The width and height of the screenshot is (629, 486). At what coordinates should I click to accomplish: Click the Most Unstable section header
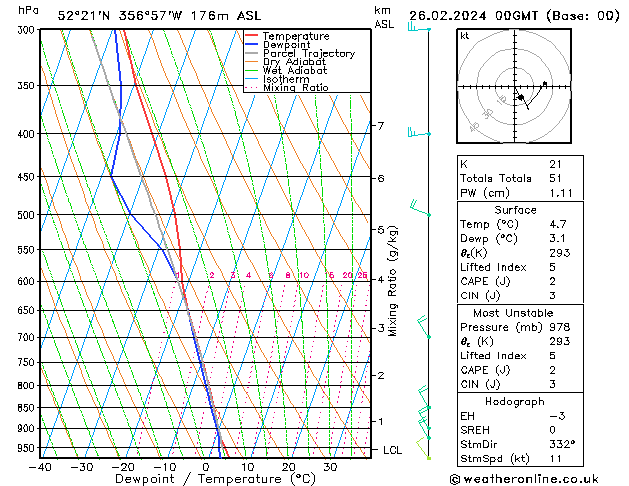coord(516,313)
